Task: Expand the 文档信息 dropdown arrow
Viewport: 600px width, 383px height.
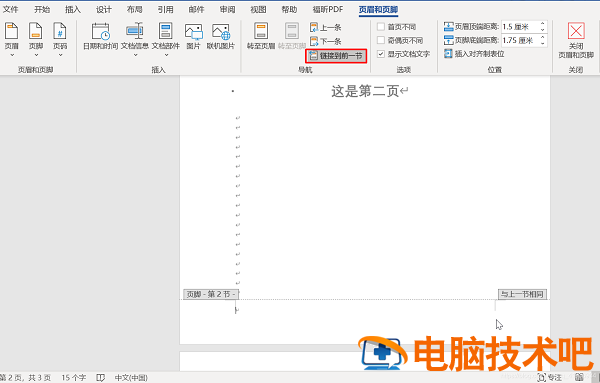Action: coord(135,55)
